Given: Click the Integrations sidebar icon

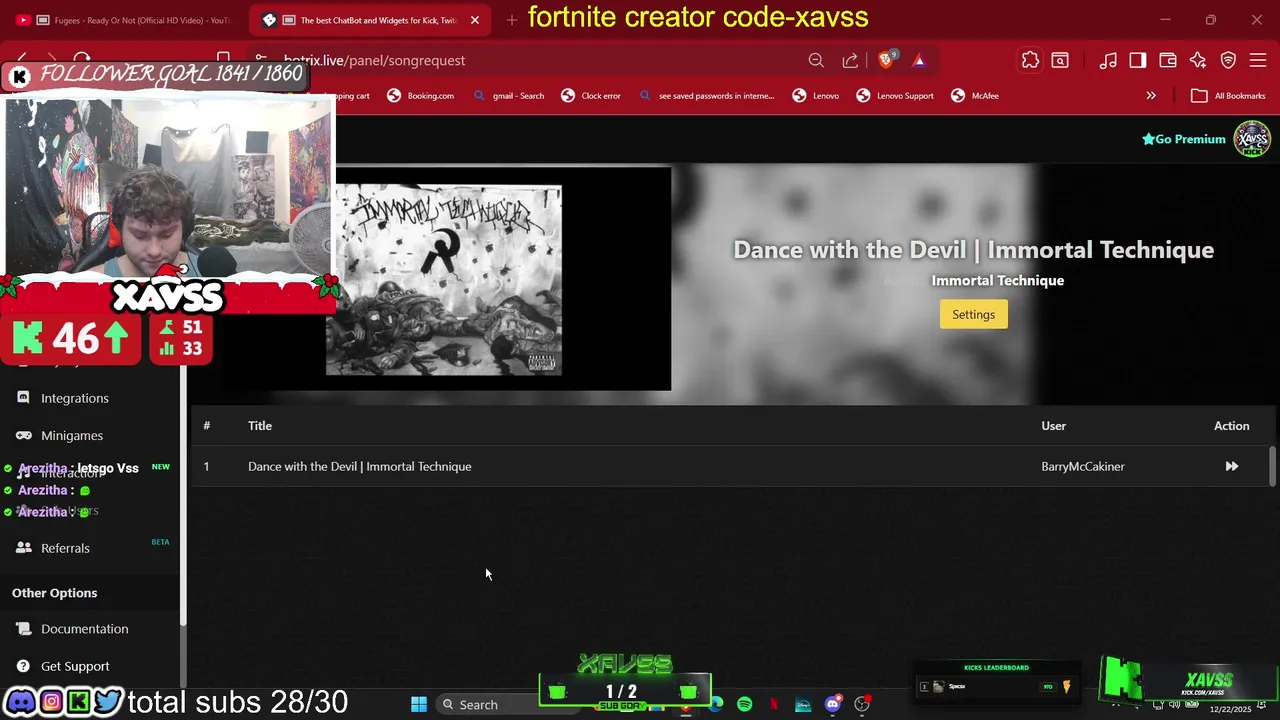Looking at the screenshot, I should tap(23, 397).
